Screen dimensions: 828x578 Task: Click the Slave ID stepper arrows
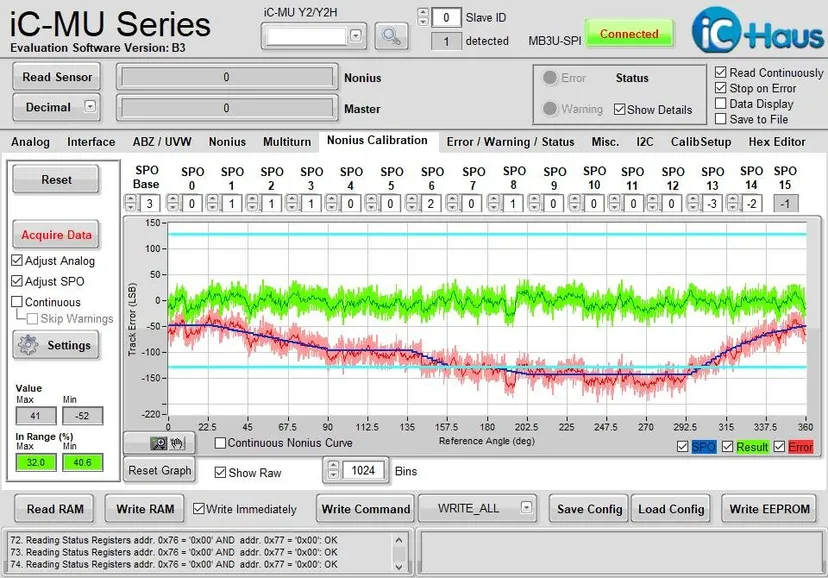(423, 17)
